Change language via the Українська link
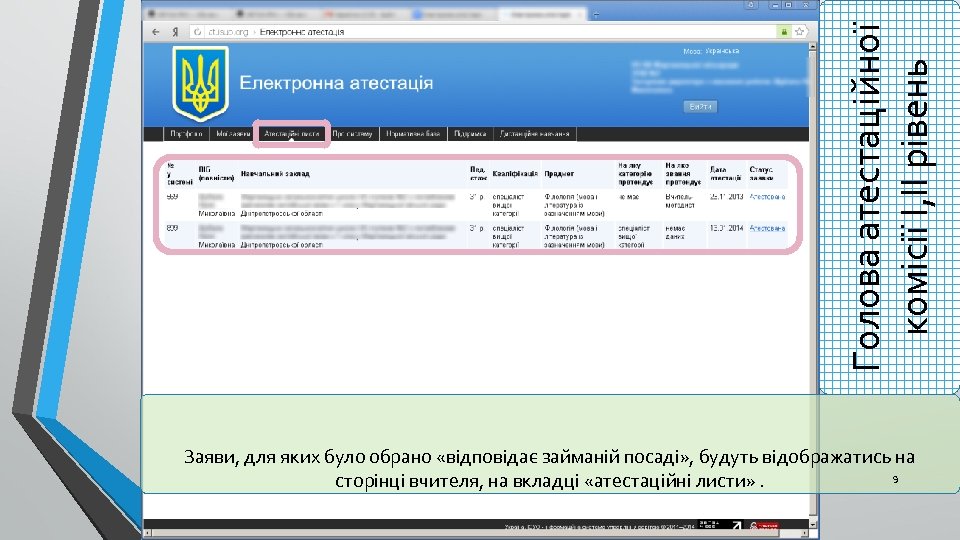The image size is (960, 540). pyautogui.click(x=722, y=51)
